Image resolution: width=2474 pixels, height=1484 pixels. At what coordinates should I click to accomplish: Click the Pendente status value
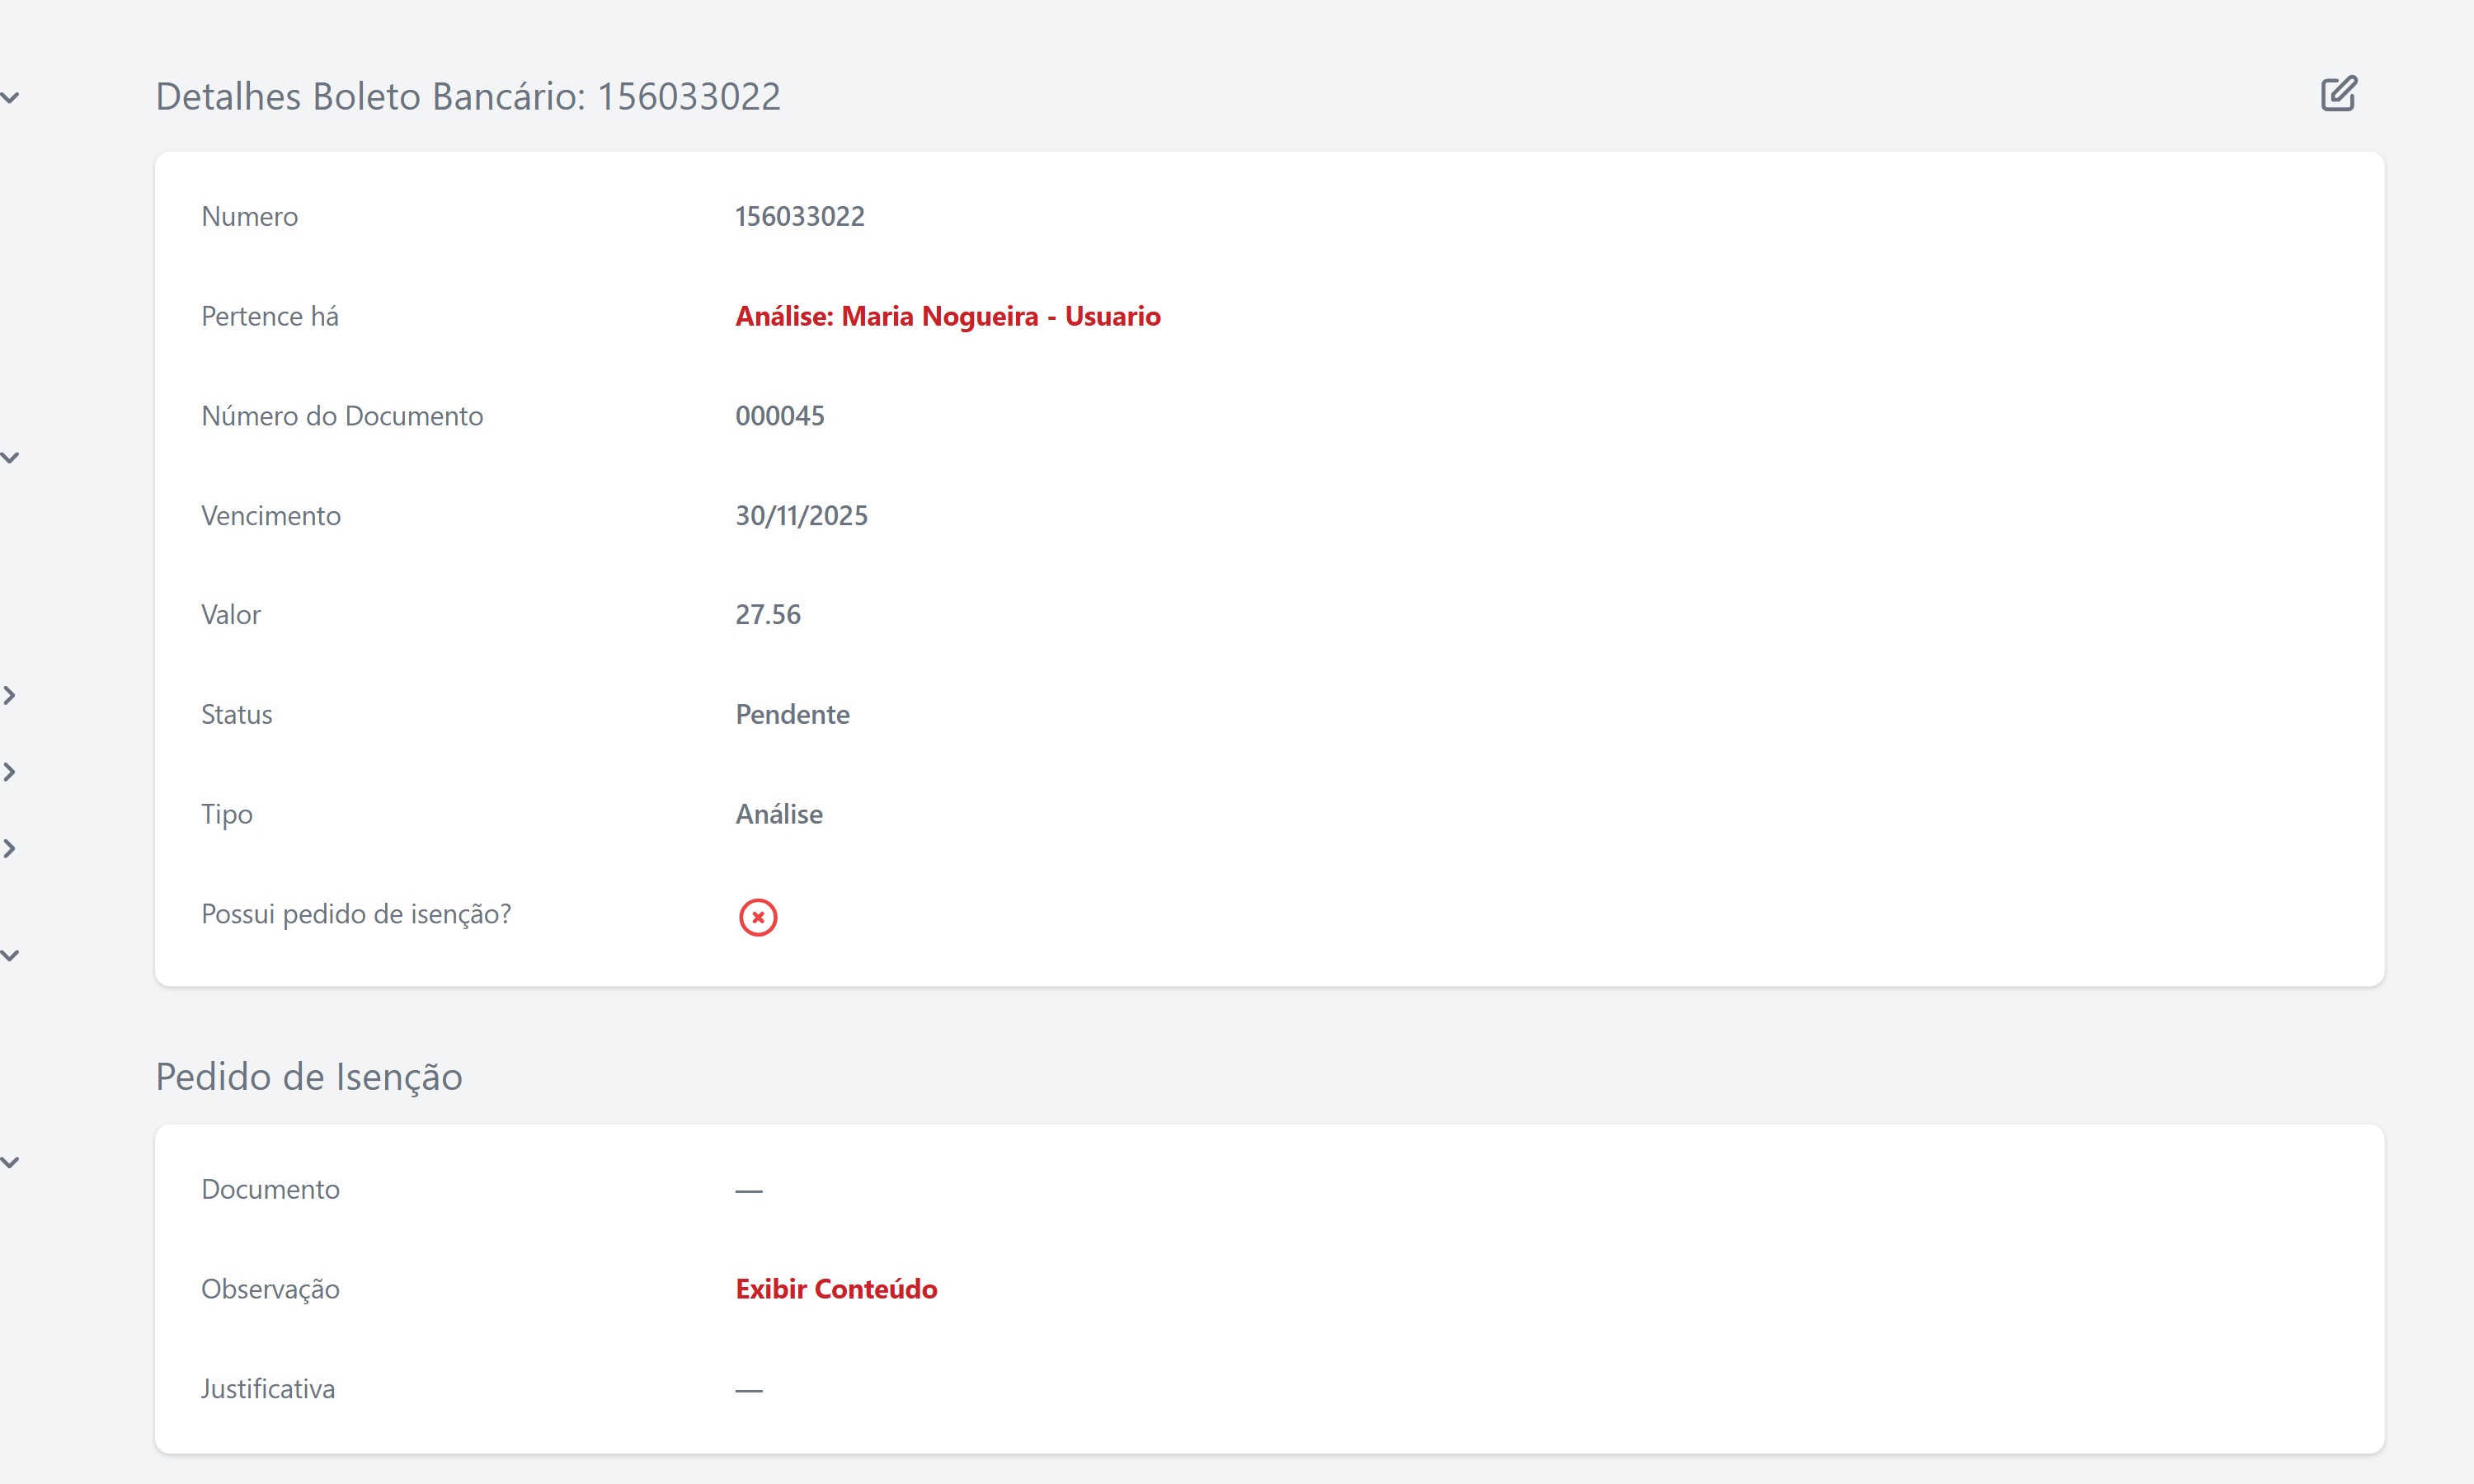tap(792, 714)
